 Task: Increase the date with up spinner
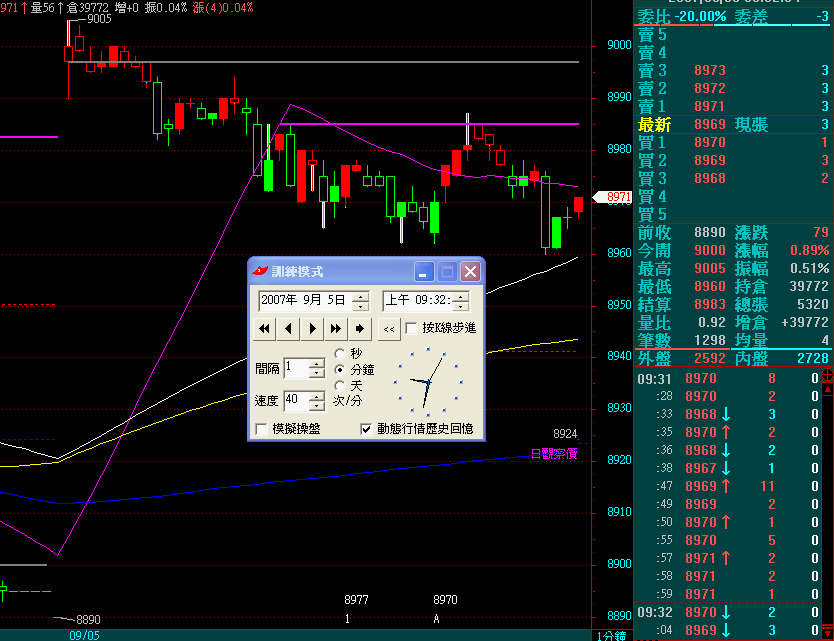[x=361, y=296]
